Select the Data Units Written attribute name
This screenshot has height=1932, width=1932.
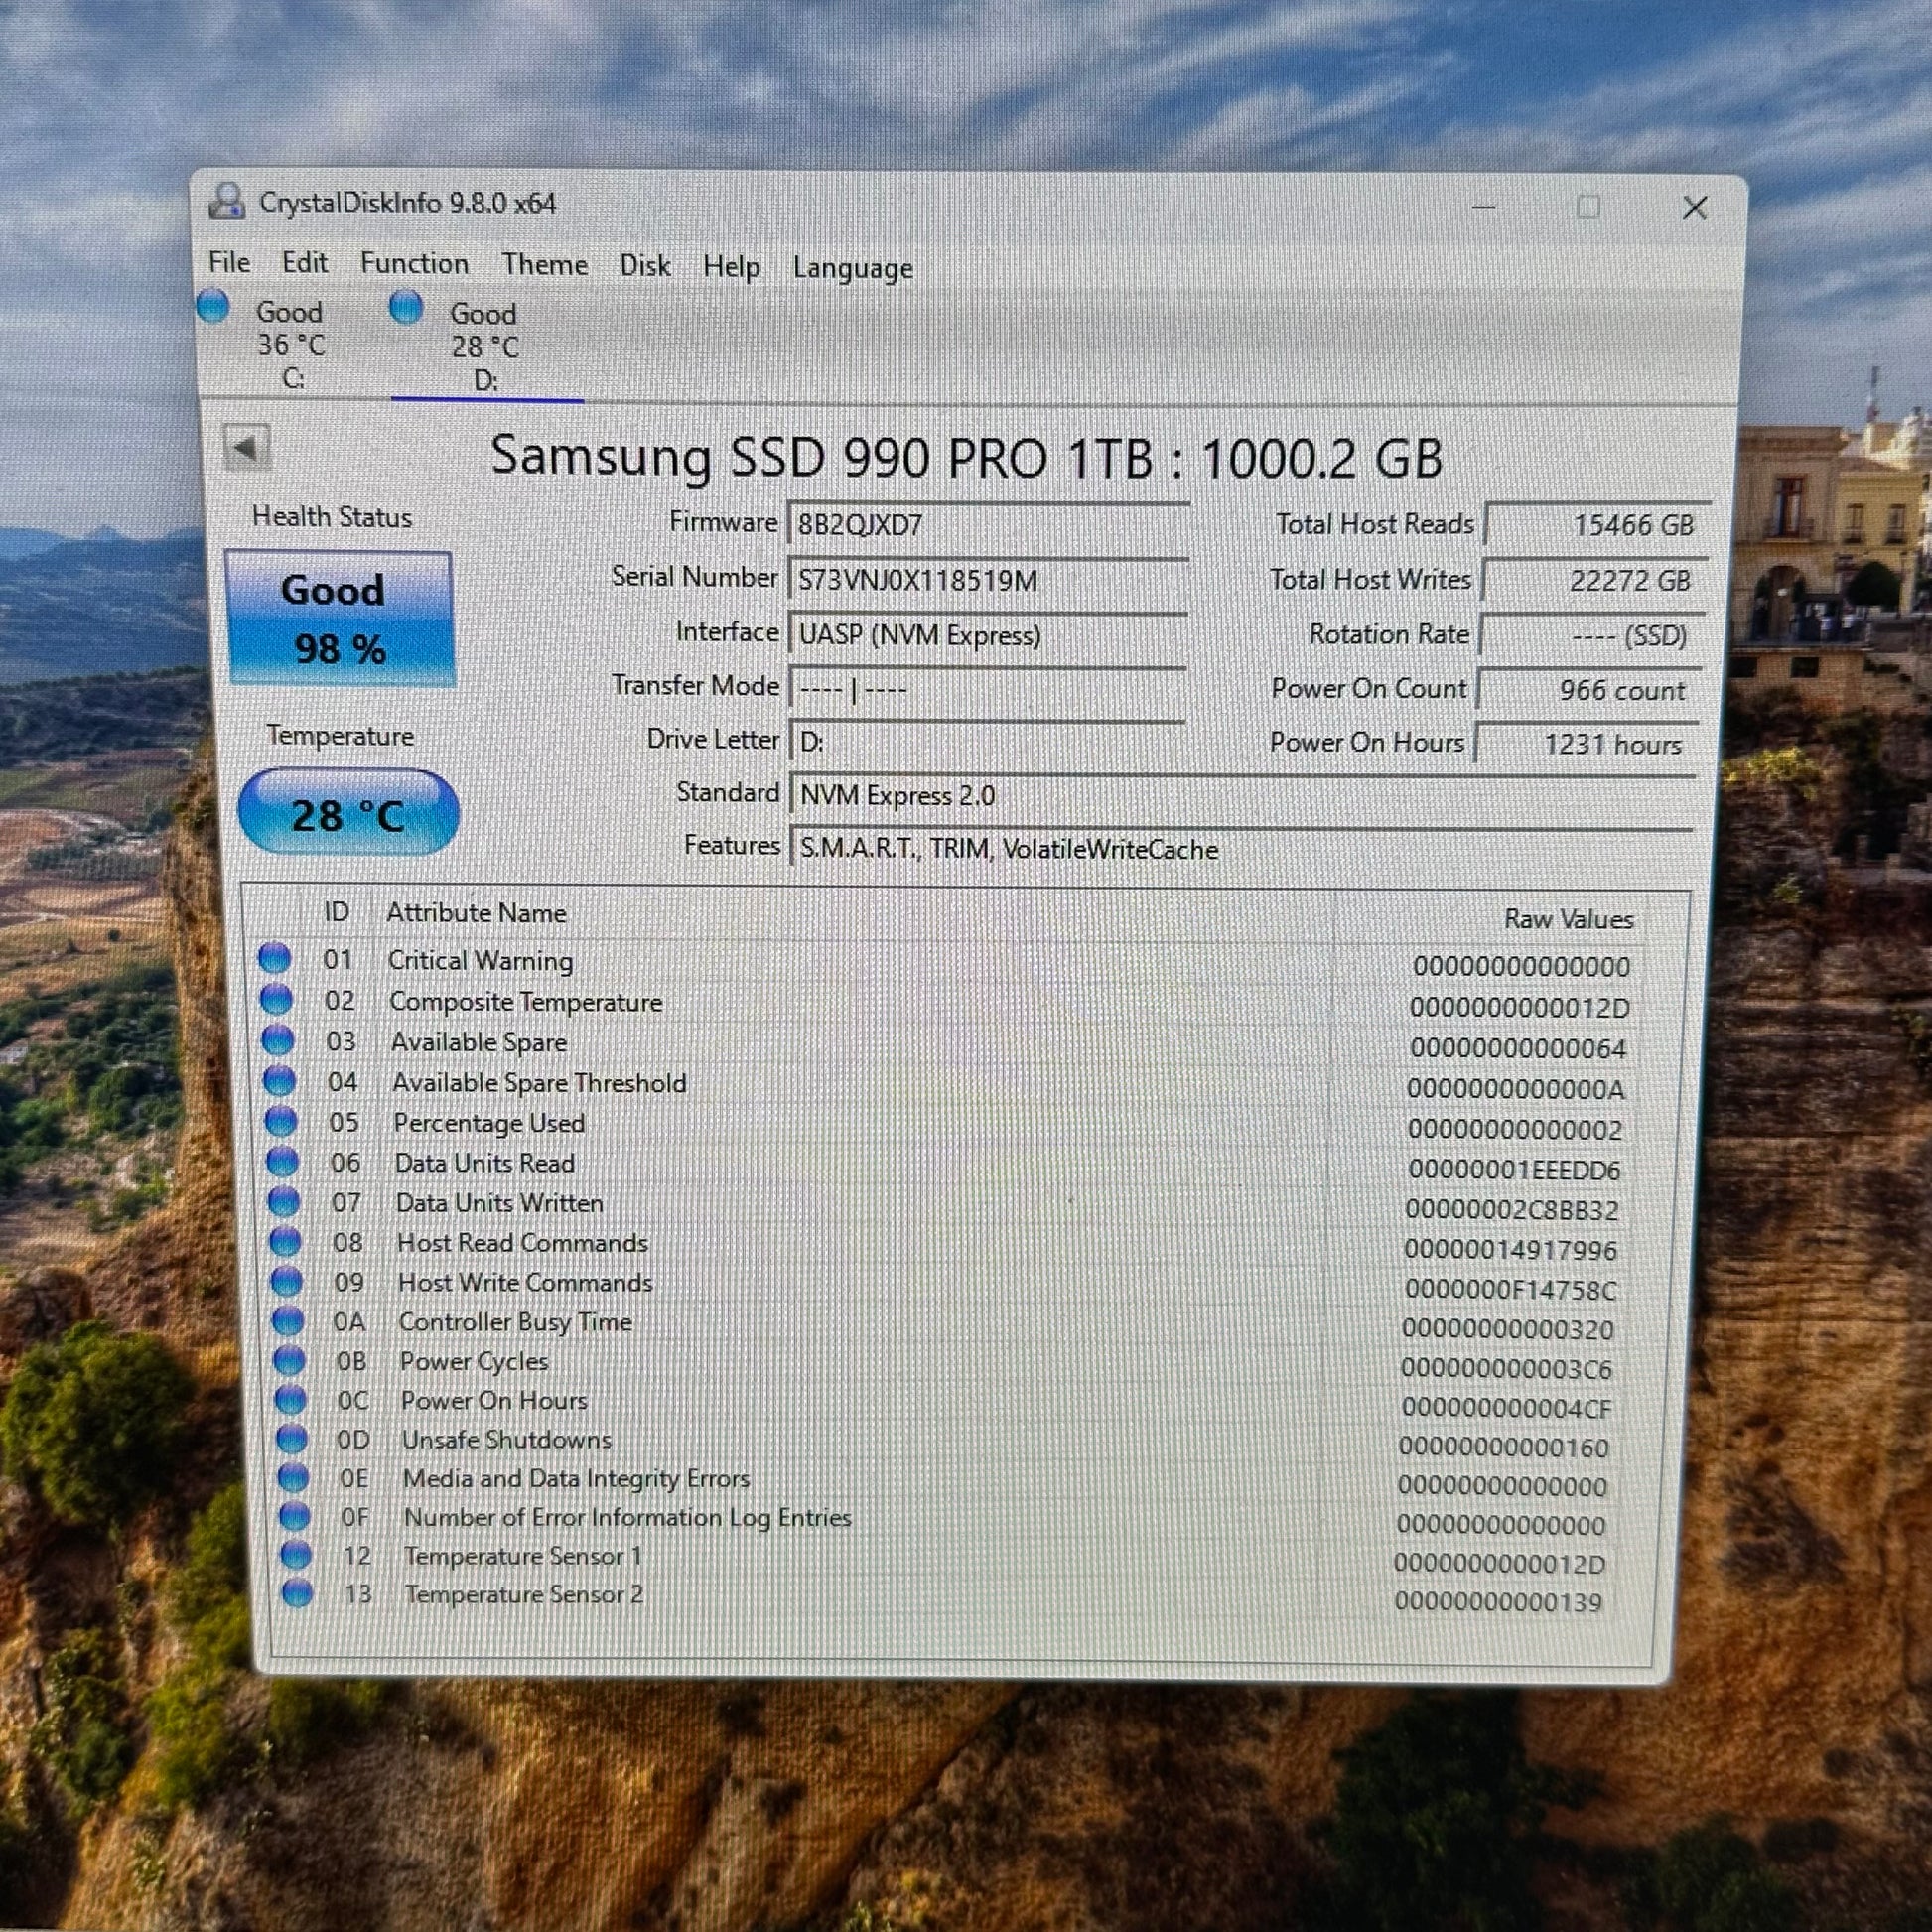tap(499, 1203)
